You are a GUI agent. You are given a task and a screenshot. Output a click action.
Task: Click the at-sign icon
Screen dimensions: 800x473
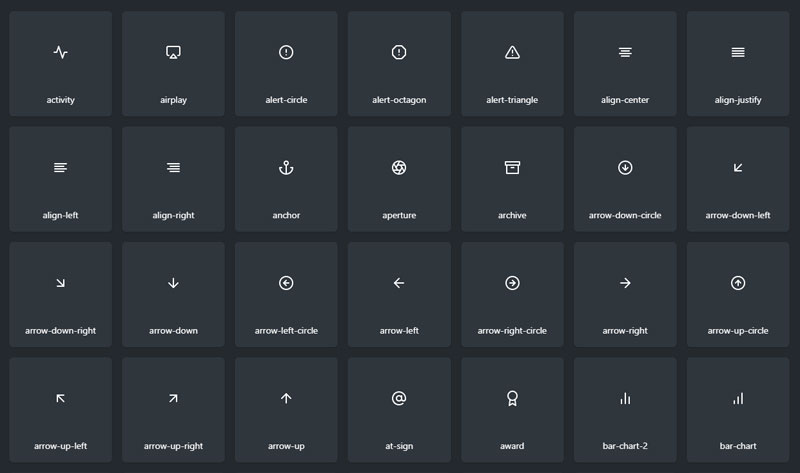click(399, 398)
